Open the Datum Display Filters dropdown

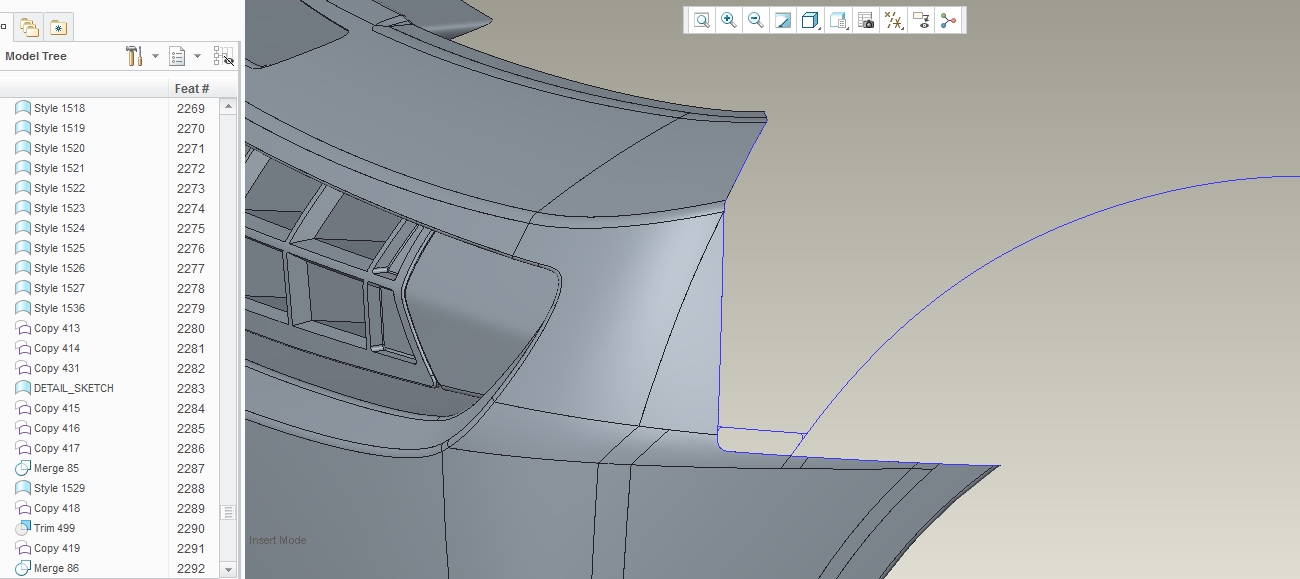click(895, 20)
